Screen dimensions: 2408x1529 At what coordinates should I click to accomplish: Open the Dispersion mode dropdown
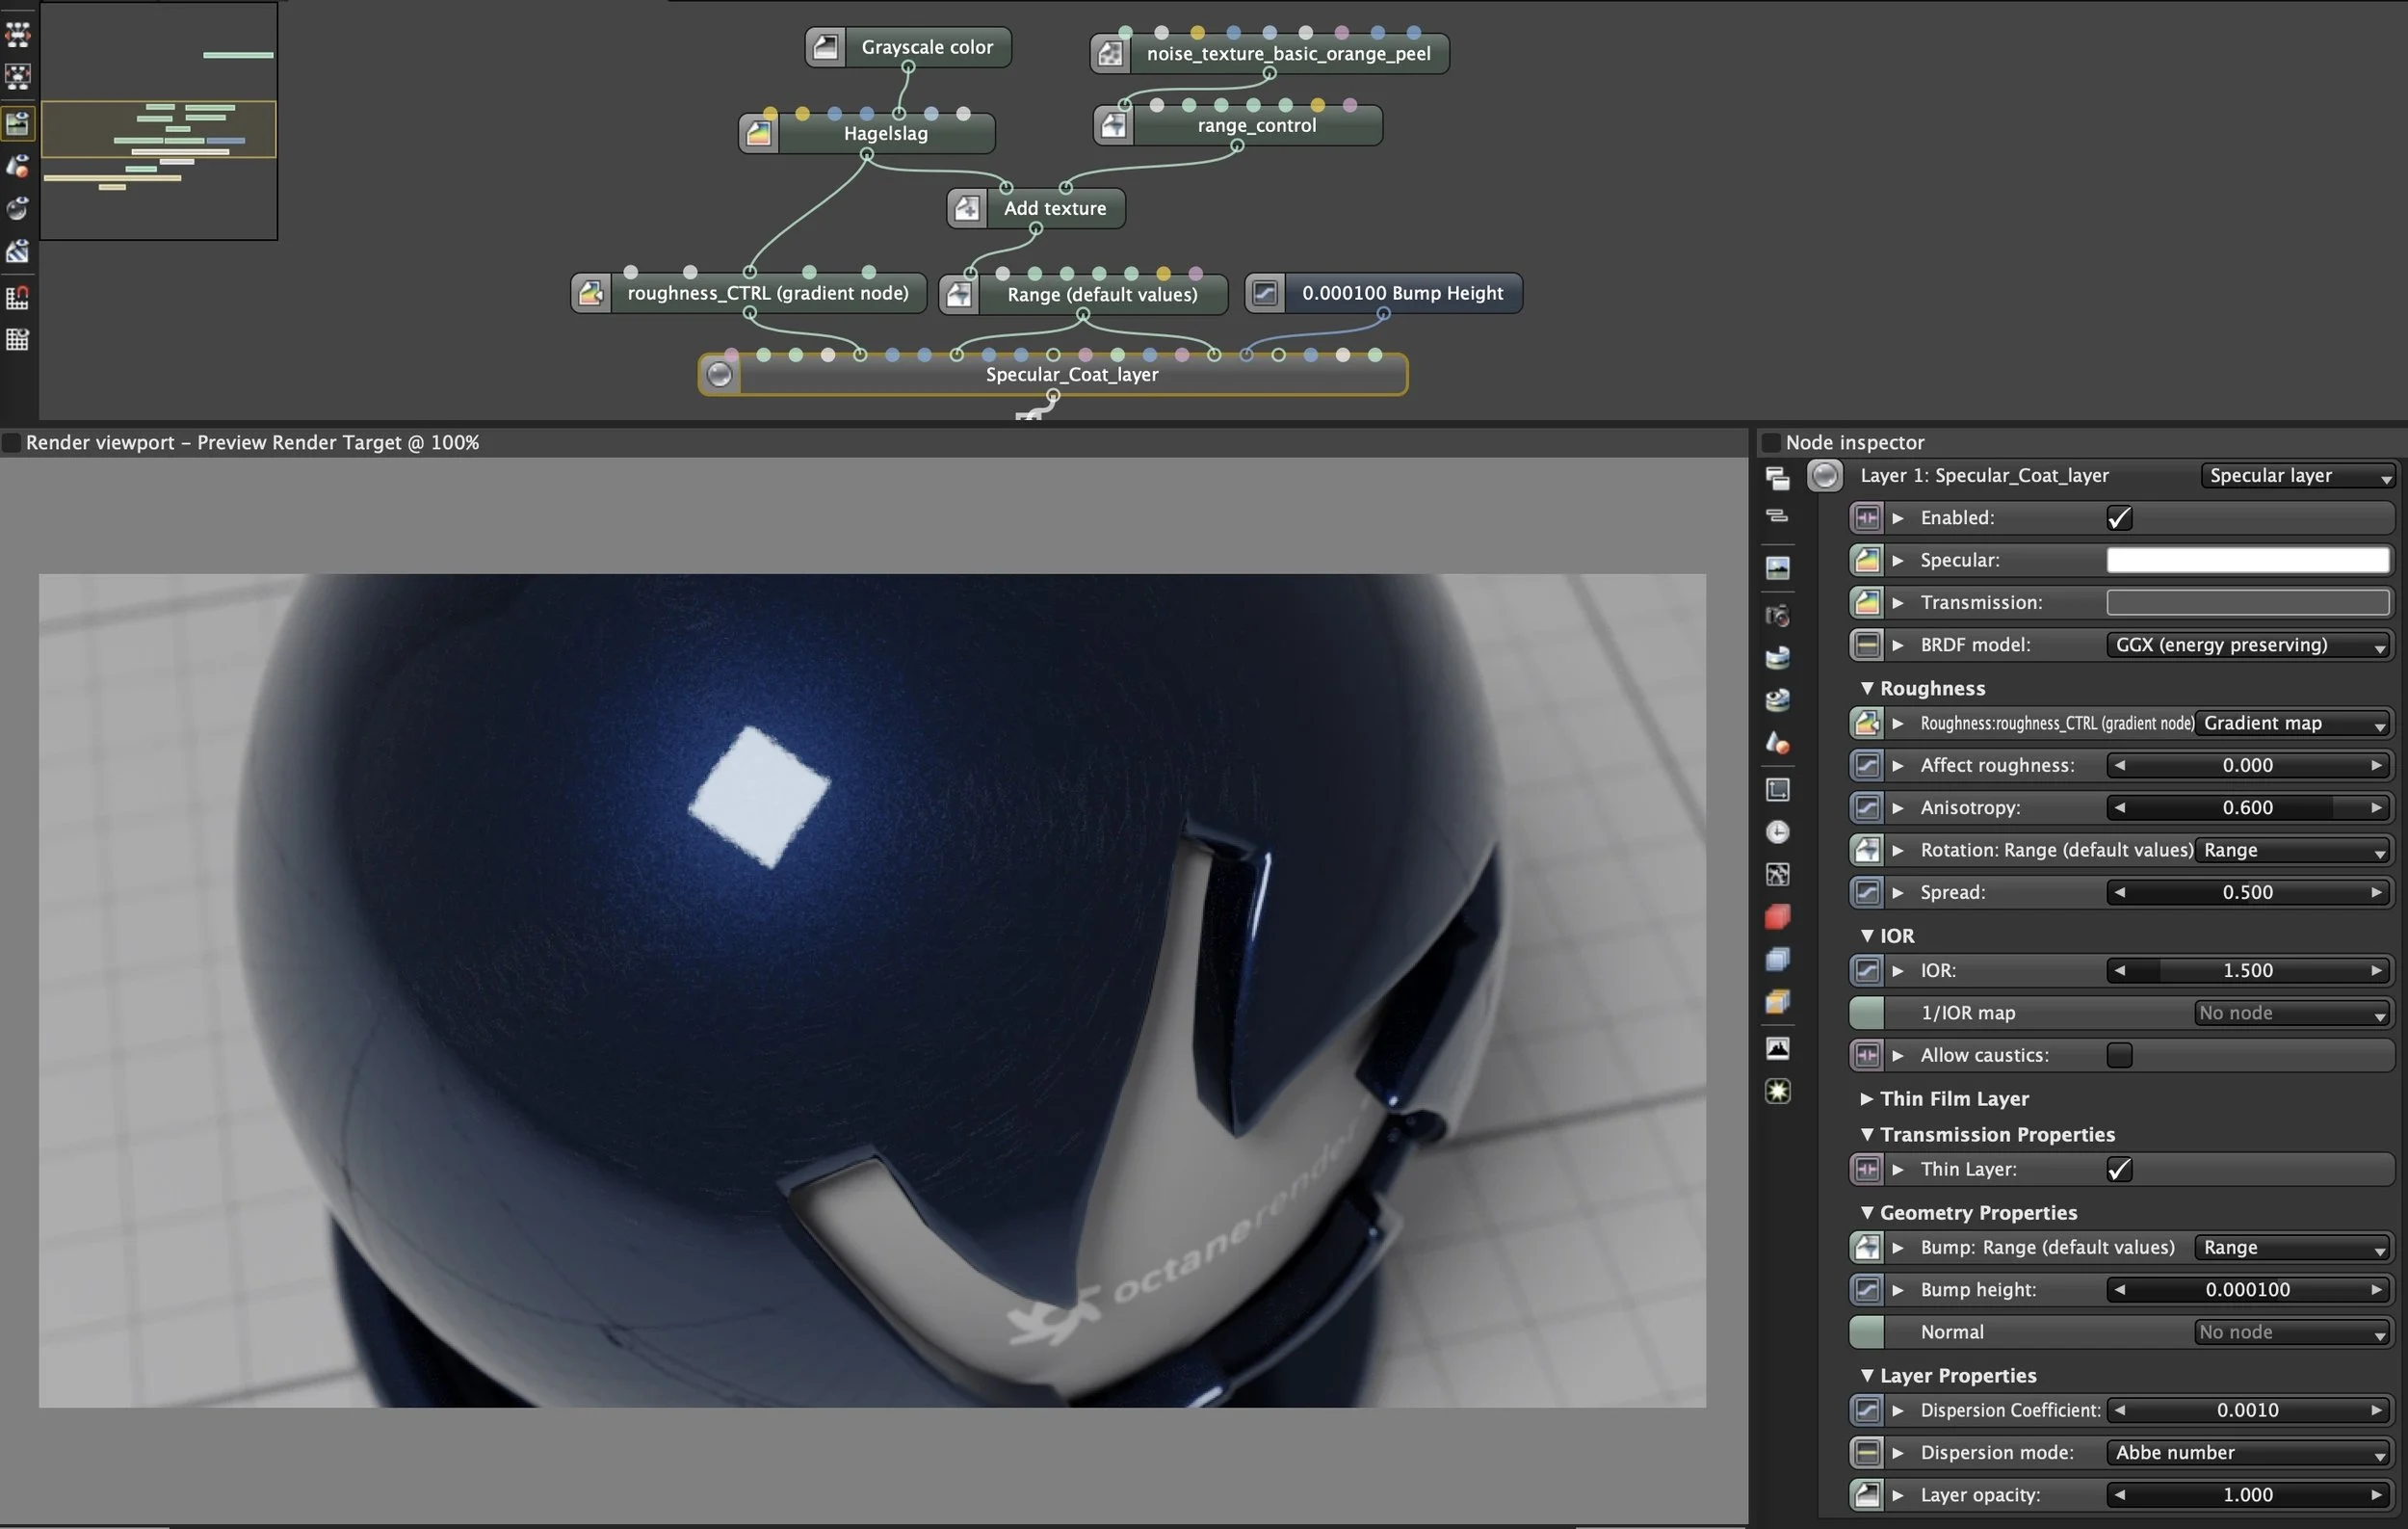pyautogui.click(x=2248, y=1452)
